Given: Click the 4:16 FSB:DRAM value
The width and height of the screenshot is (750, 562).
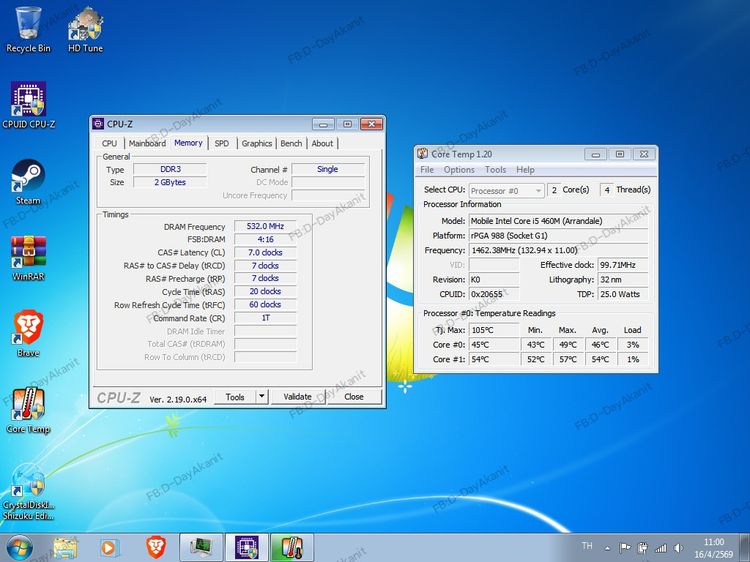Looking at the screenshot, I should (x=265, y=239).
